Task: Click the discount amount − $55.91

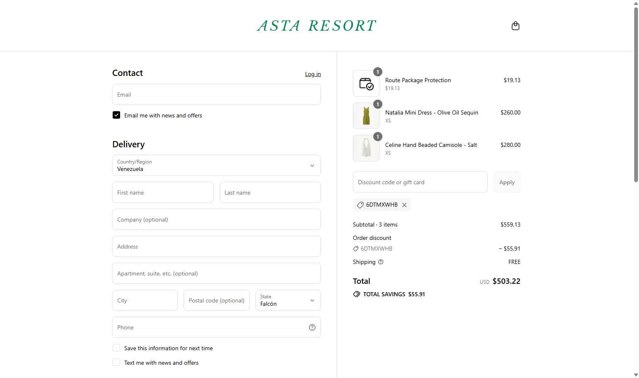Action: coord(509,248)
